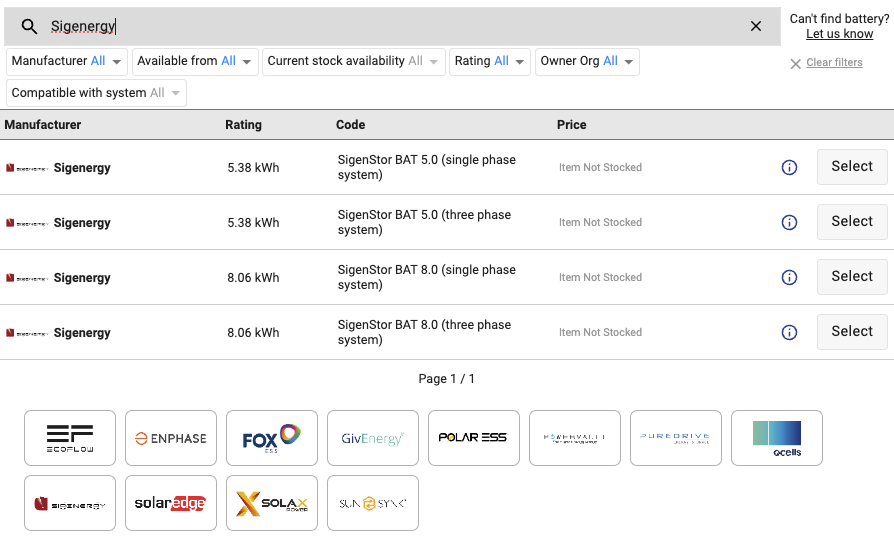894x540 pixels.
Task: Click the Manufacturer column header
Action: (x=43, y=125)
